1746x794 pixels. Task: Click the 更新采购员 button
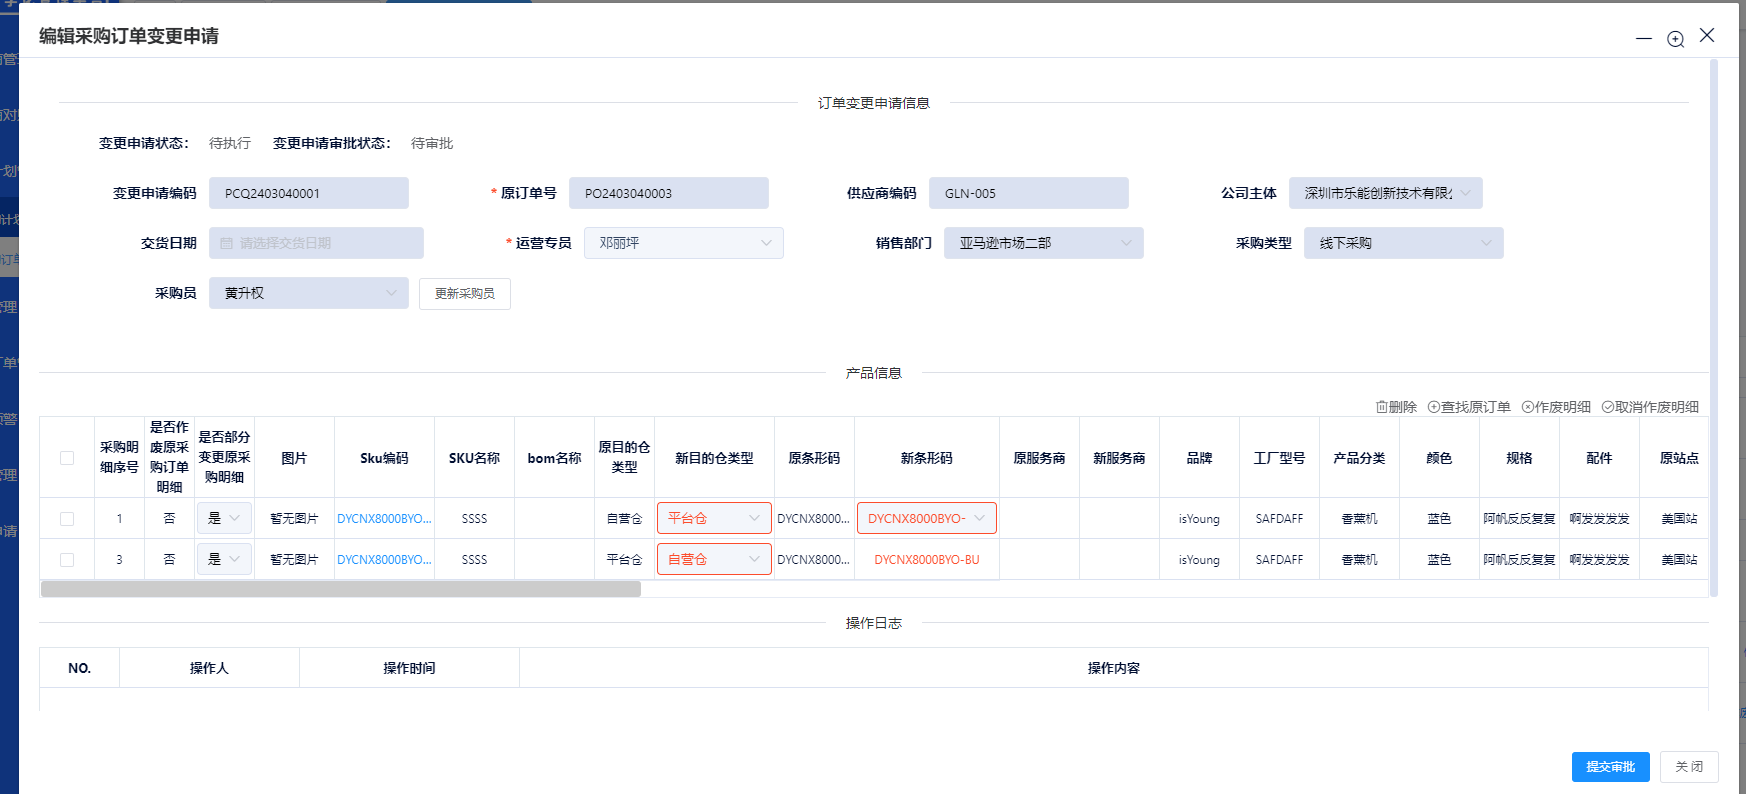point(465,294)
